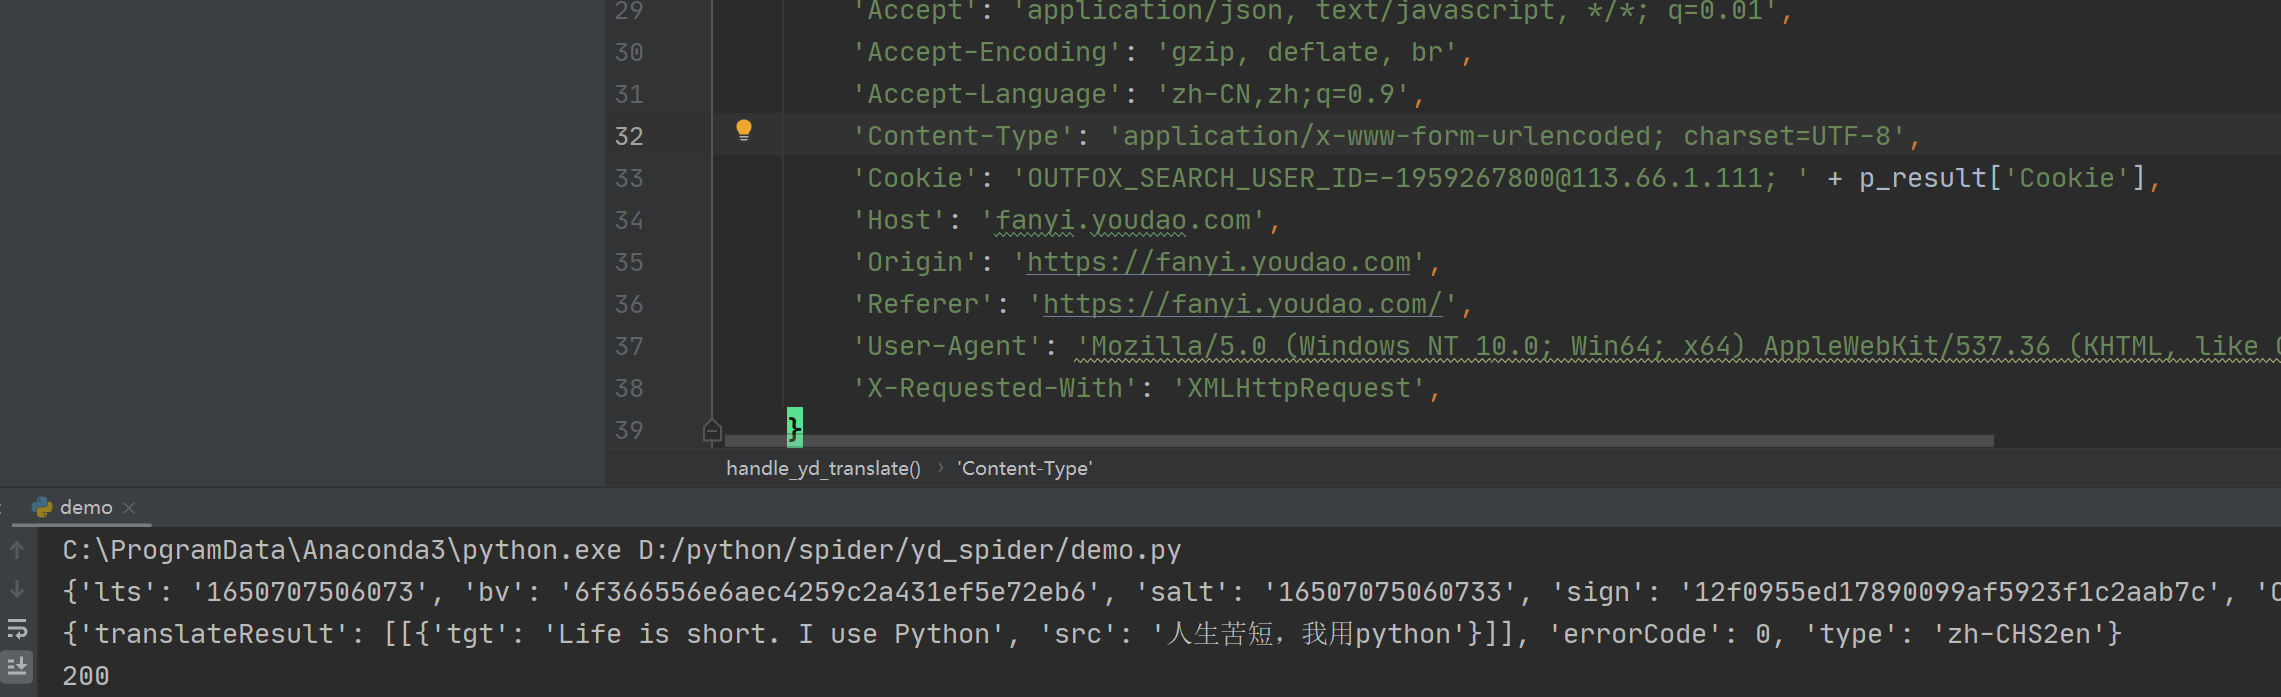Collapse the code block fold marker

712,431
